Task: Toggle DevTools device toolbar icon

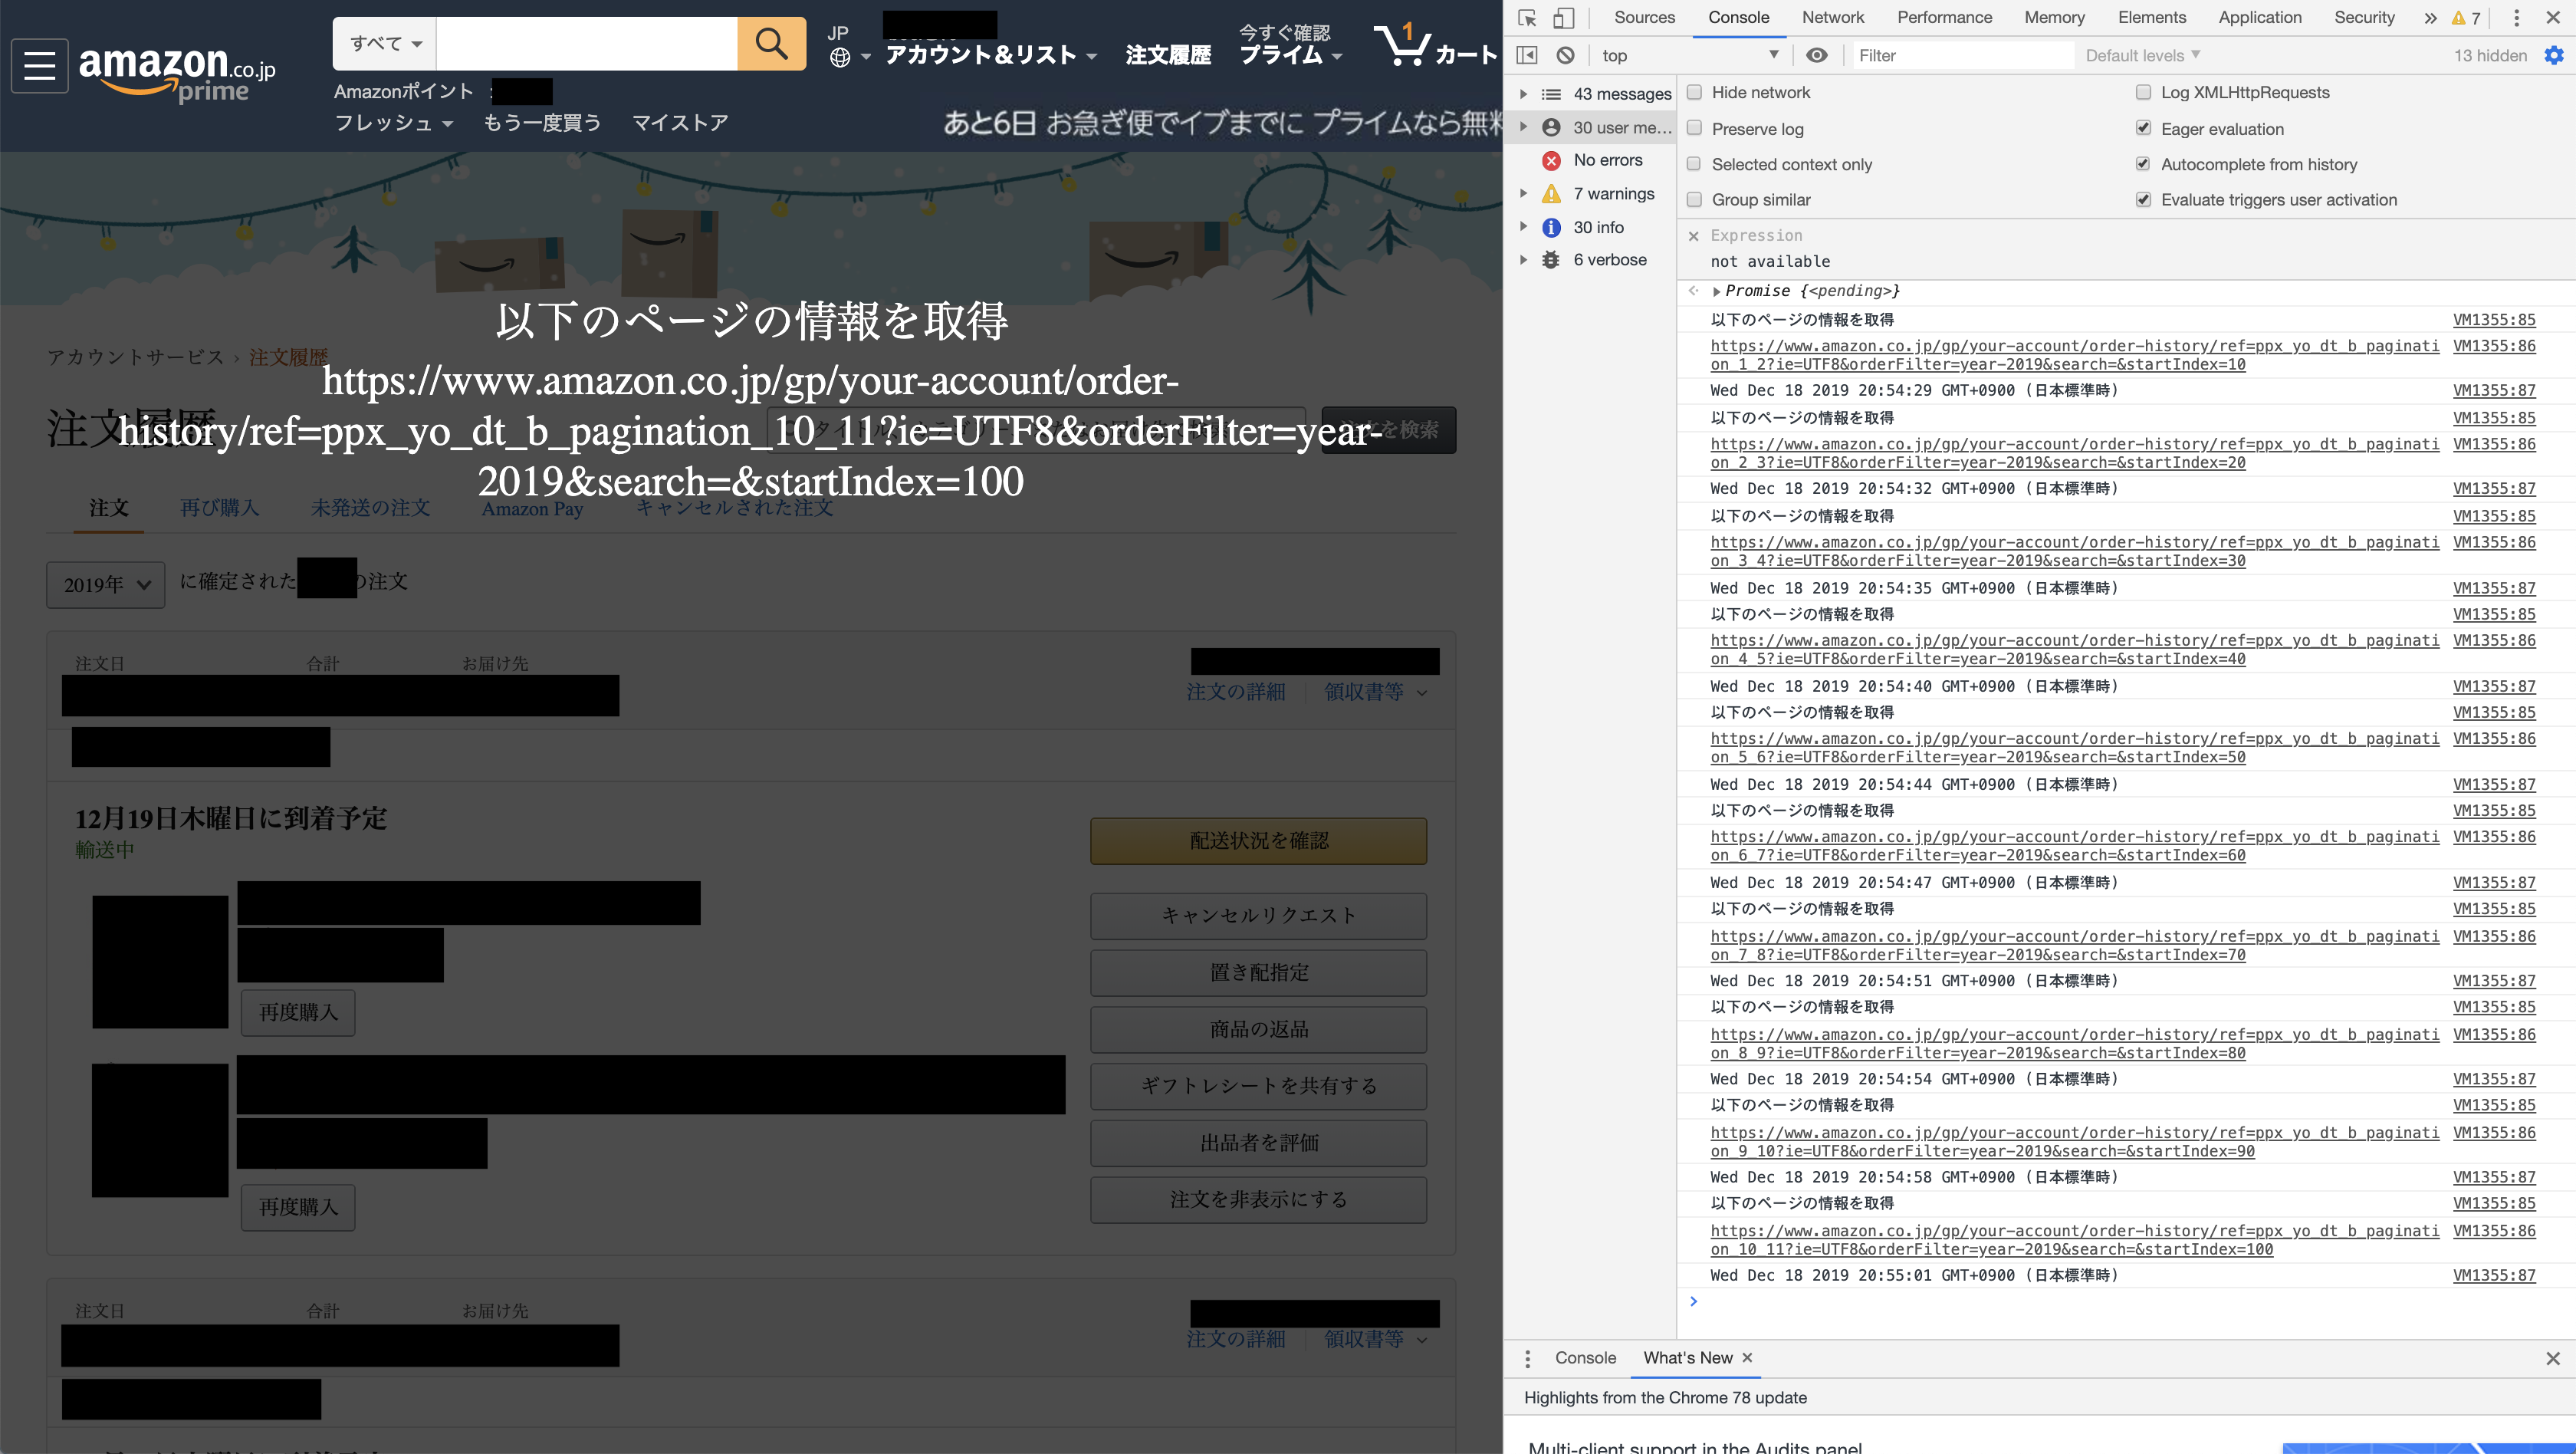Action: point(1563,18)
